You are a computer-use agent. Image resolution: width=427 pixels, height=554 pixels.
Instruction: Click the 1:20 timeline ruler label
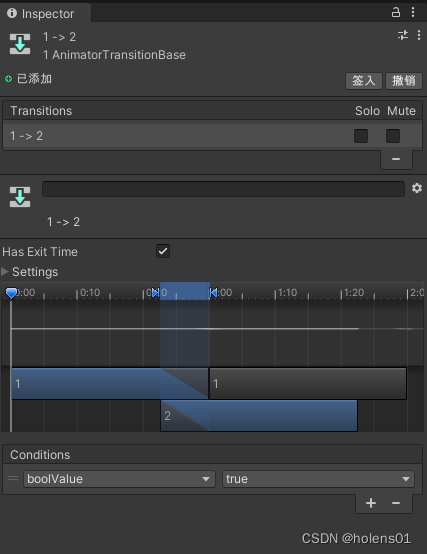[354, 293]
